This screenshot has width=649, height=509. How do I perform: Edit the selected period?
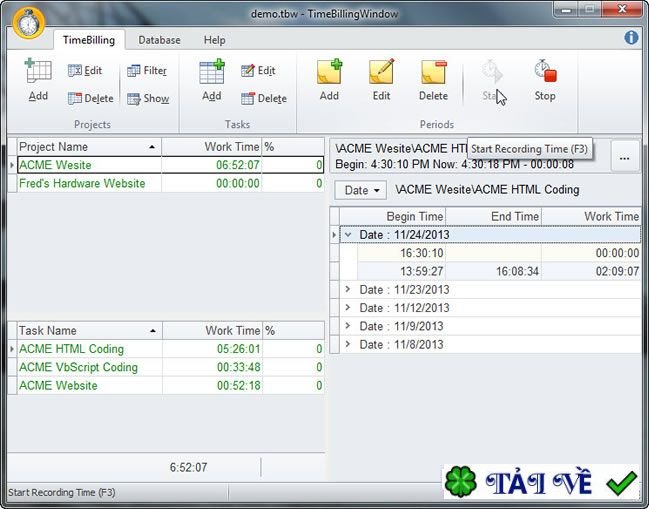point(381,80)
